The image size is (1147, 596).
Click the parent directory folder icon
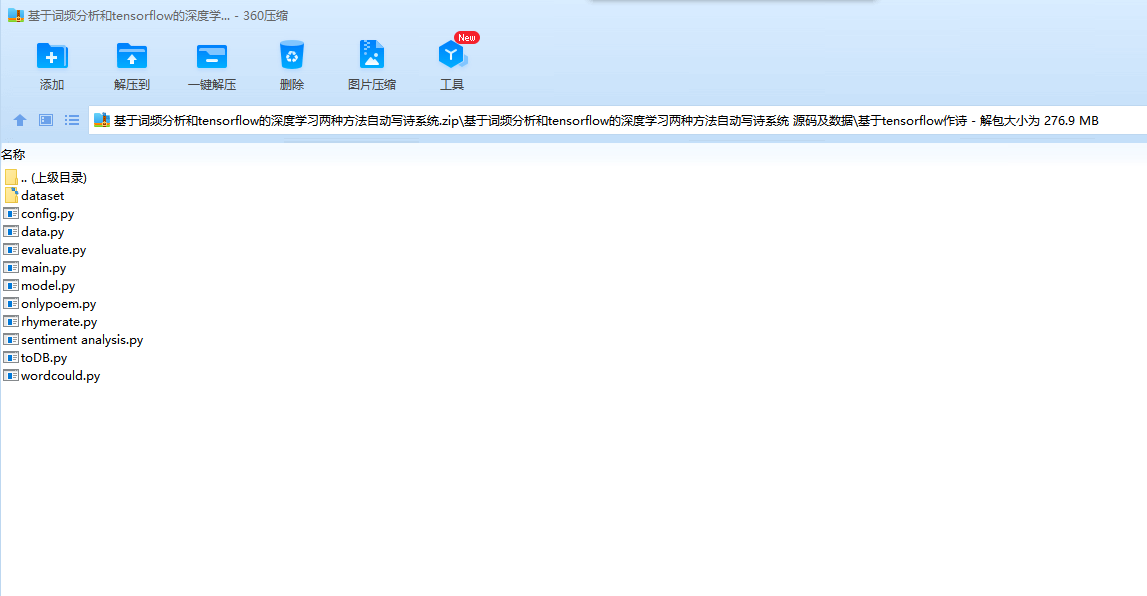click(x=11, y=178)
